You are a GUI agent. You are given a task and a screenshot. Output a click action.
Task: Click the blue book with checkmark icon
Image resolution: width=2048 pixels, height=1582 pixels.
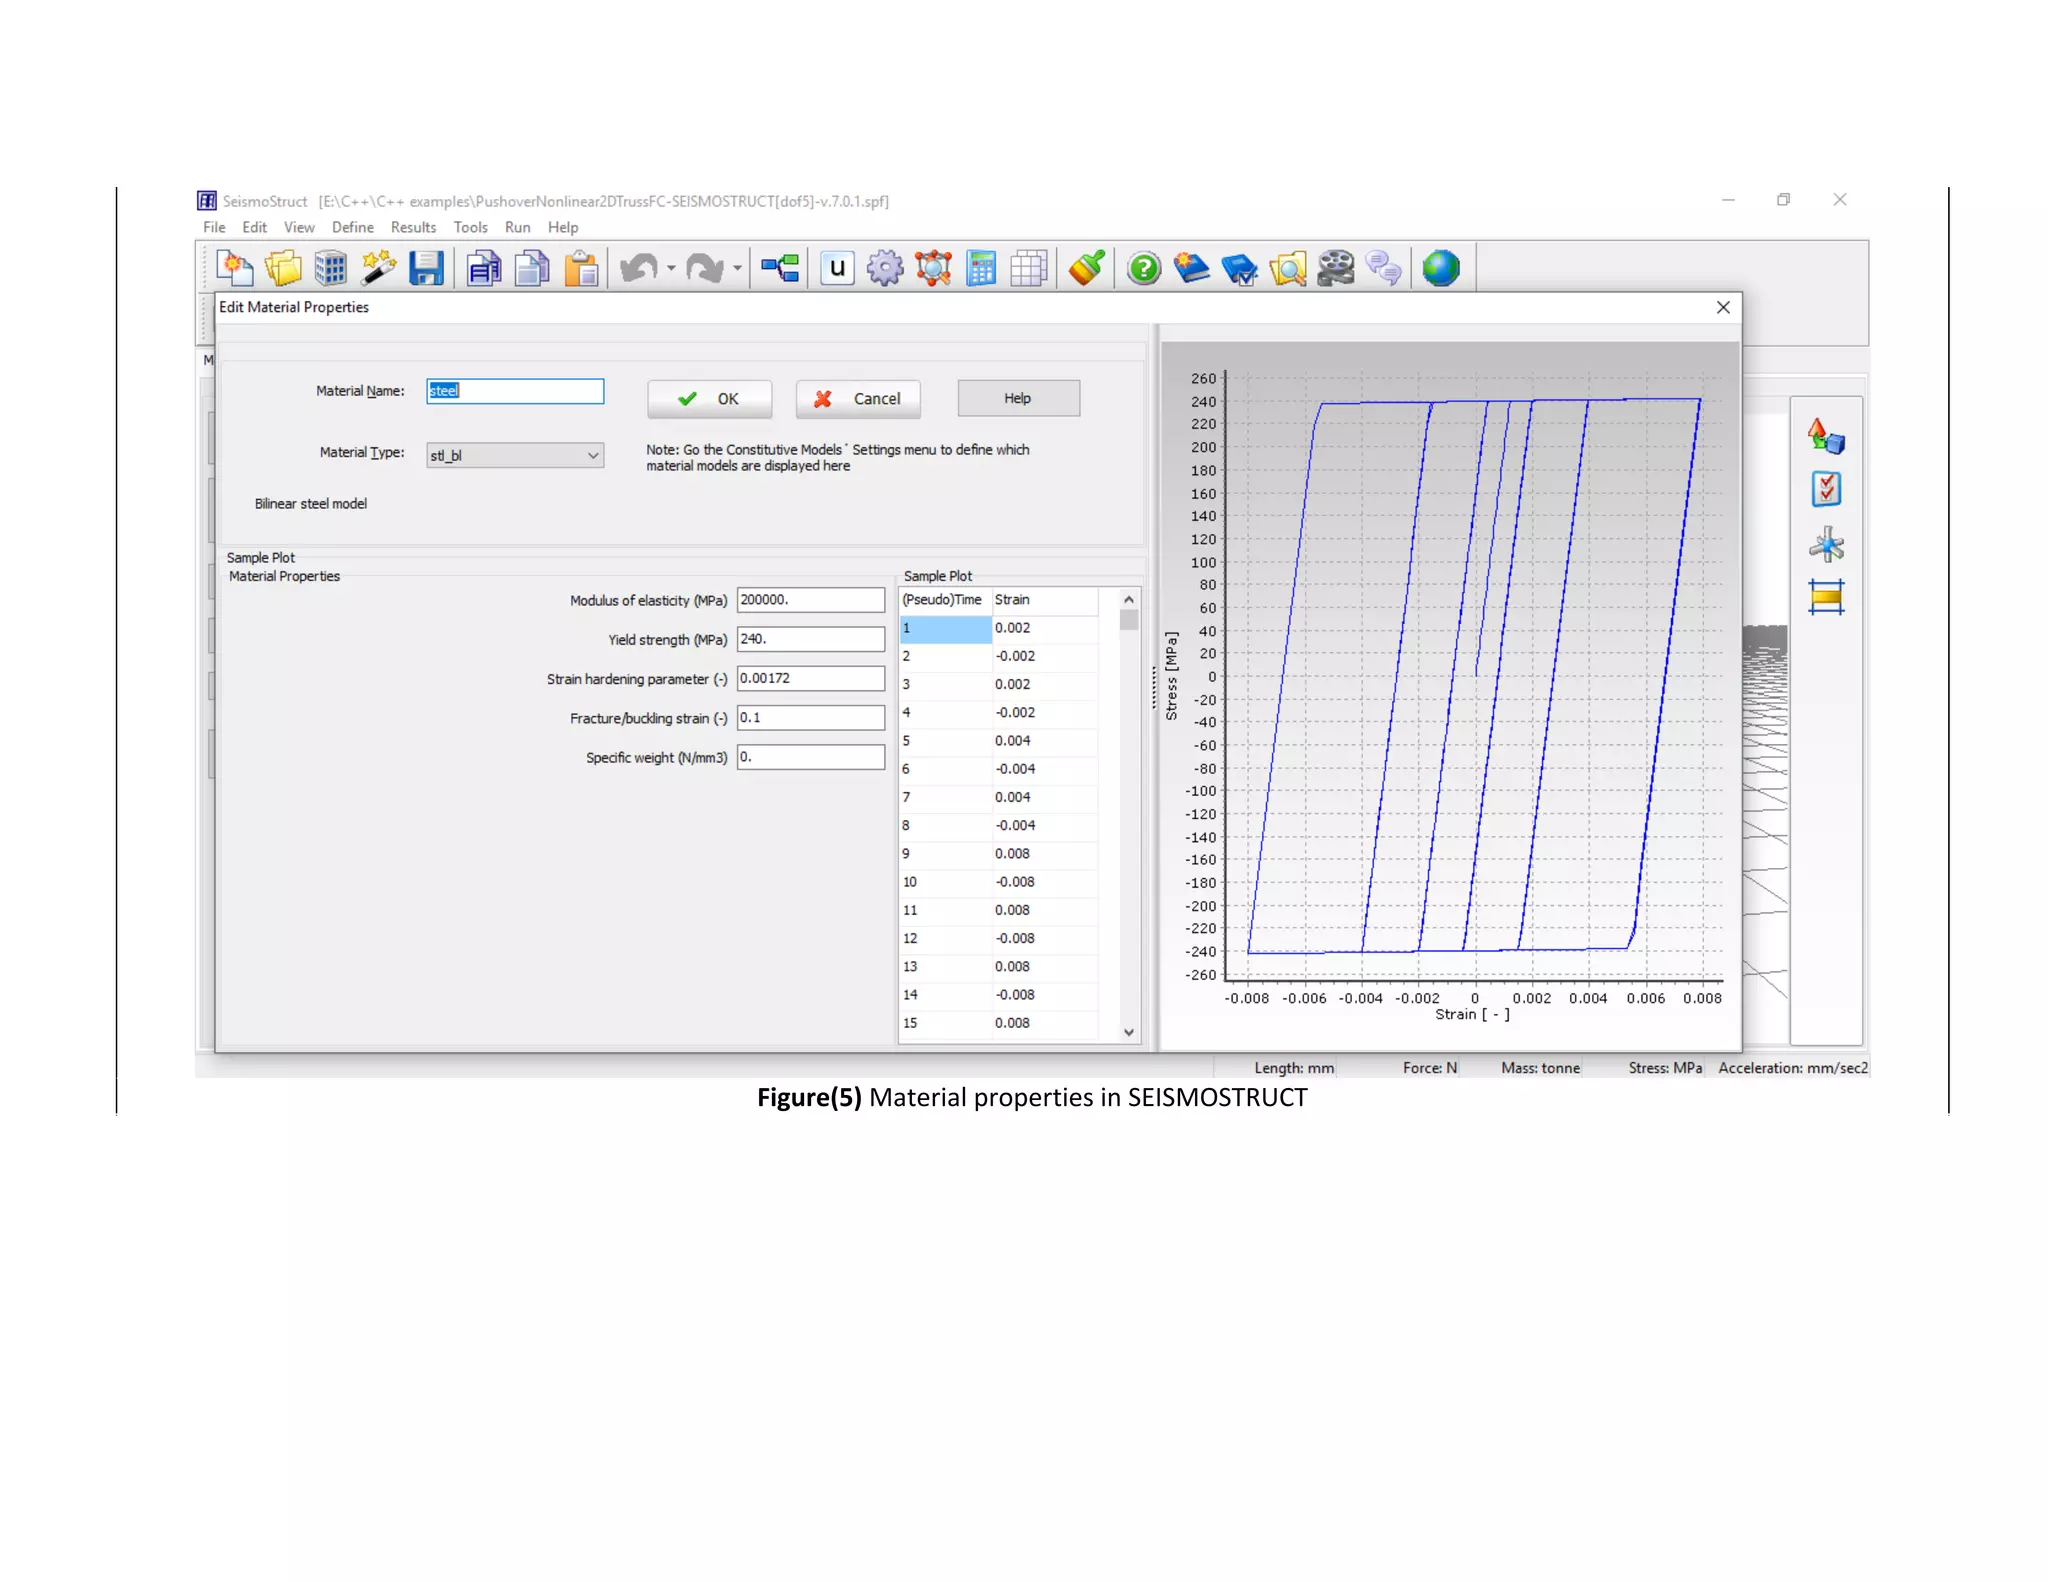(1239, 268)
